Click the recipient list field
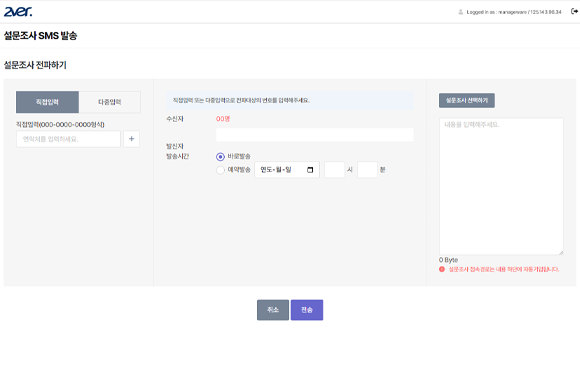This screenshot has width=580, height=390. coord(315,135)
